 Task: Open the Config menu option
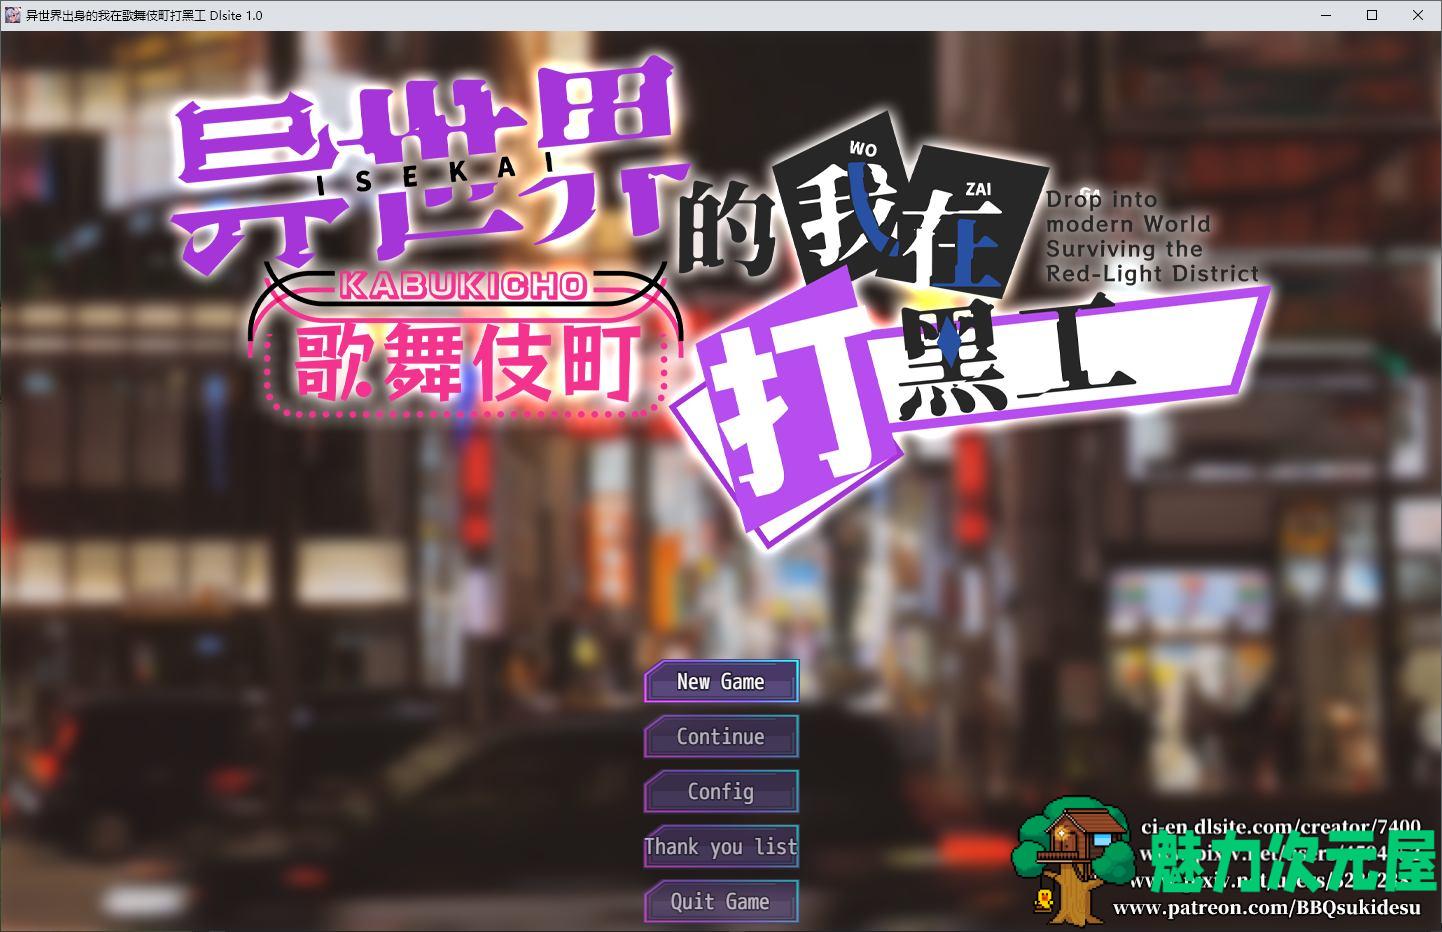pos(720,792)
